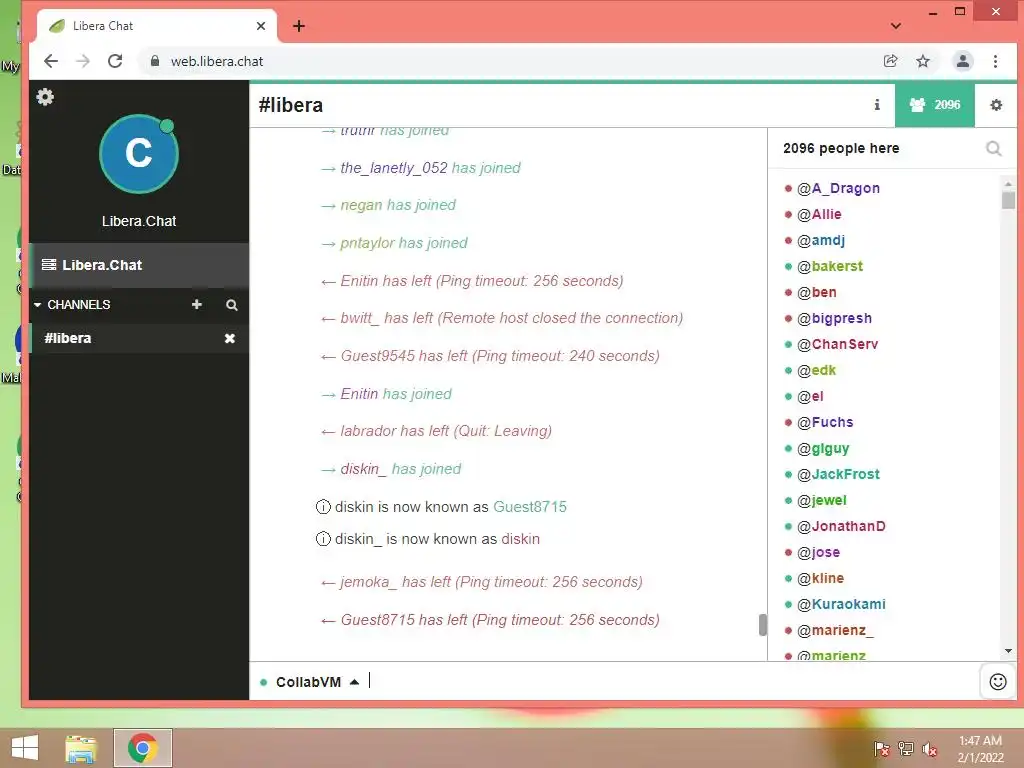
Task: Click the chat messages scrollbar thumb
Action: coord(762,625)
